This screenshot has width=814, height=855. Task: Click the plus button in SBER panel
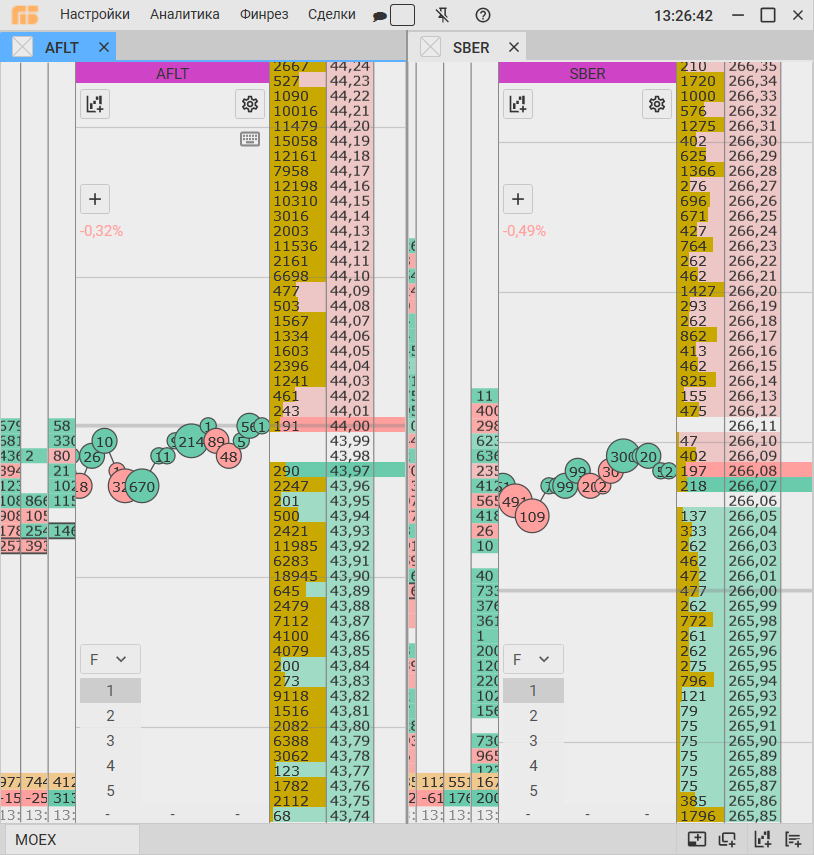click(x=518, y=199)
